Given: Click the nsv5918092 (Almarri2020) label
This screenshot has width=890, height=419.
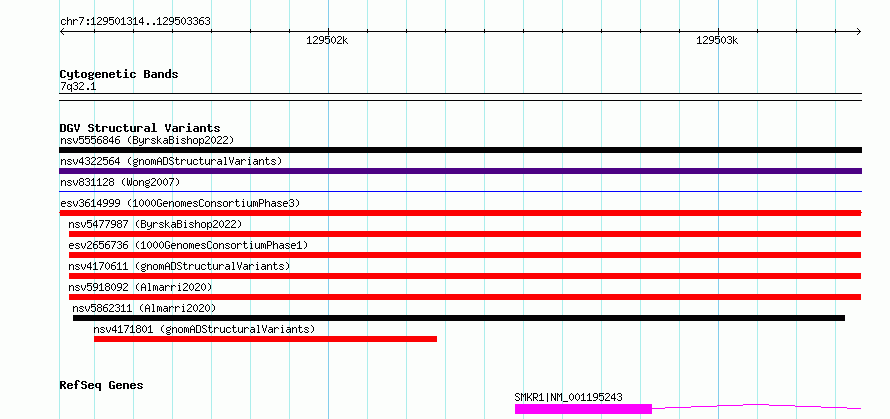Looking at the screenshot, I should pyautogui.click(x=140, y=287).
